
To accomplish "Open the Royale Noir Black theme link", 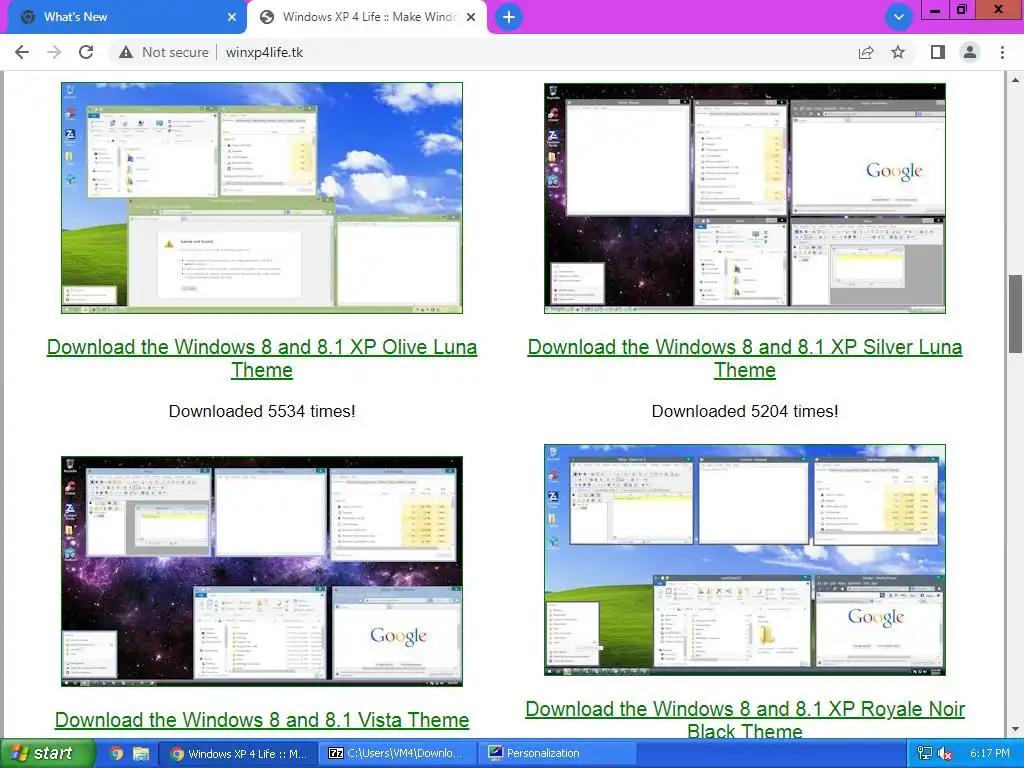I will coord(744,719).
